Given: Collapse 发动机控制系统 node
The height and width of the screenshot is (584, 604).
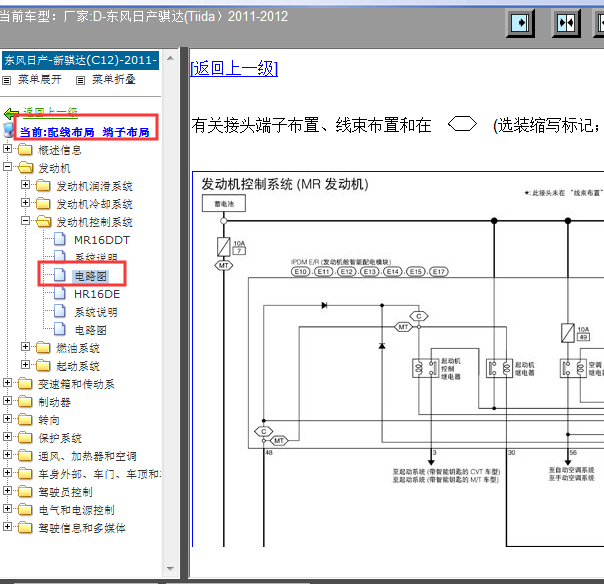Looking at the screenshot, I should pos(25,220).
